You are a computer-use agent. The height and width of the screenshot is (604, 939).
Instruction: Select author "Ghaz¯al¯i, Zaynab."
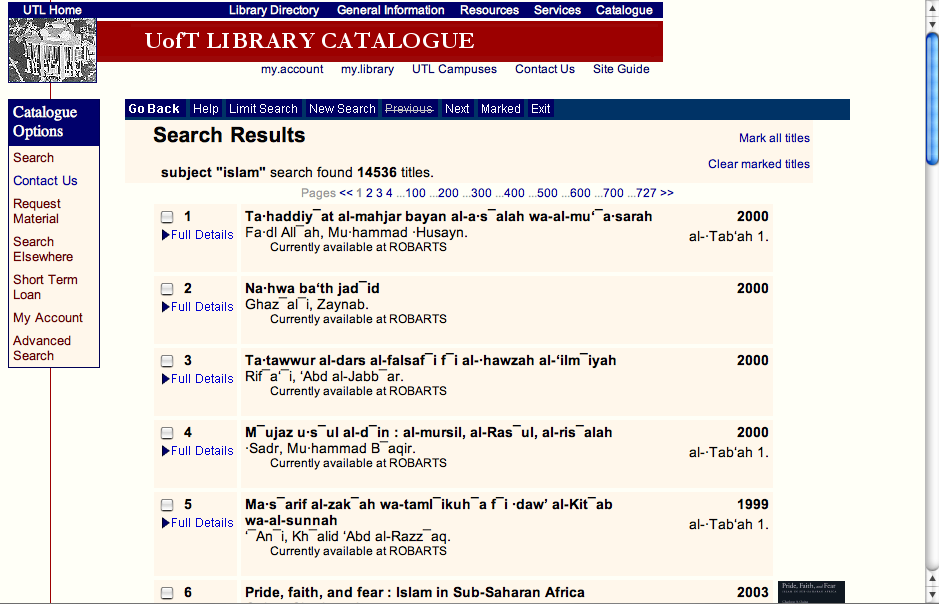coord(307,304)
